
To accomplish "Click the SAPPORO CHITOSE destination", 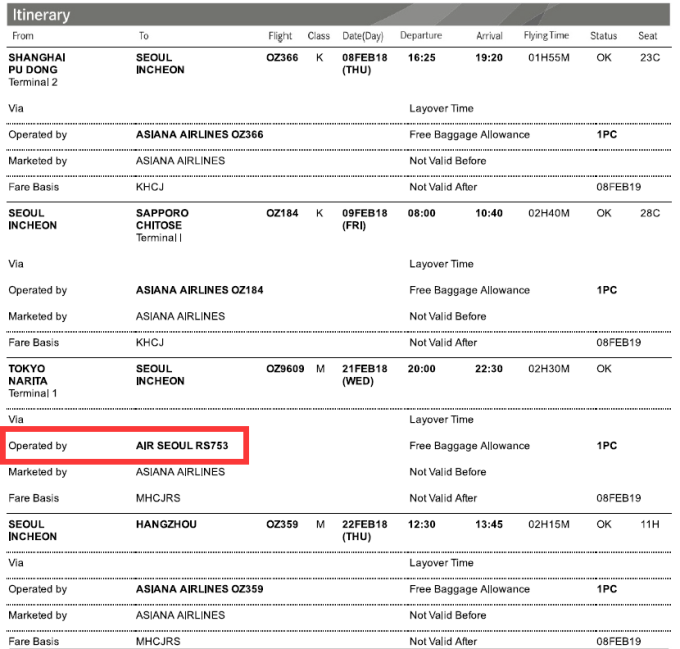I will click(162, 219).
